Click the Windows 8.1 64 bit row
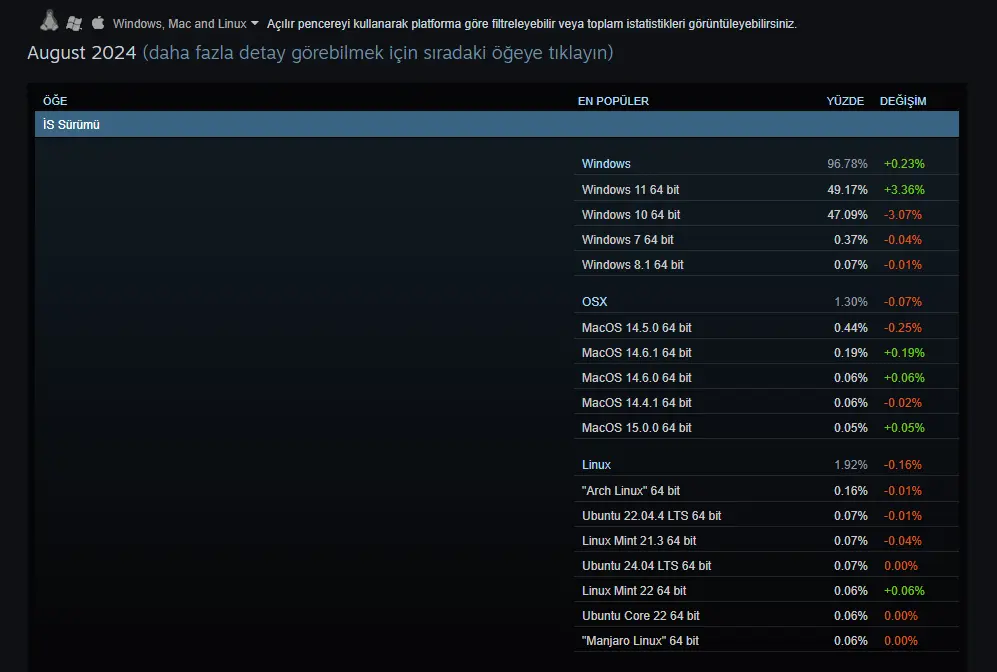 tap(766, 264)
